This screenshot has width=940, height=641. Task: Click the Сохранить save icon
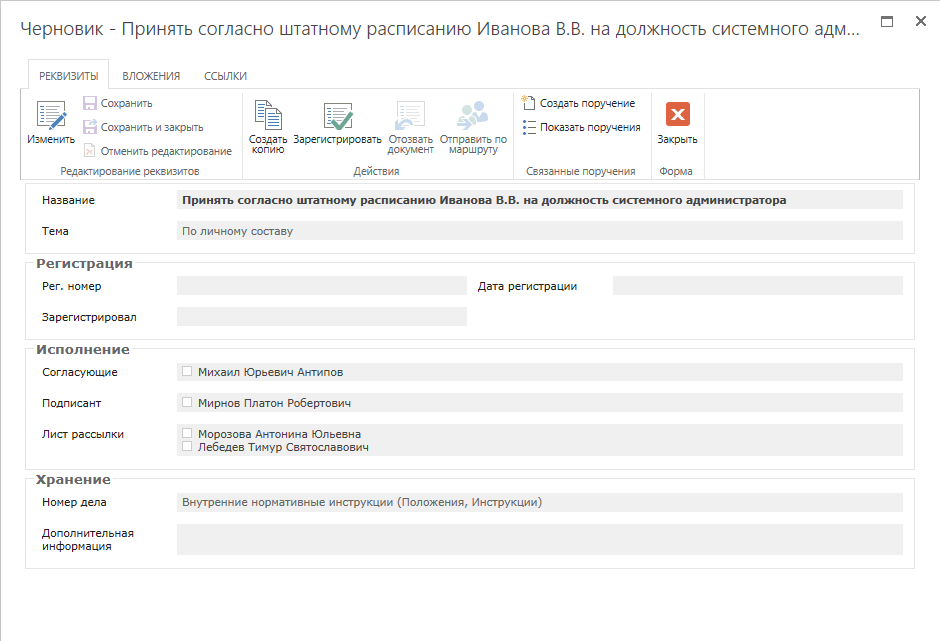[90, 103]
